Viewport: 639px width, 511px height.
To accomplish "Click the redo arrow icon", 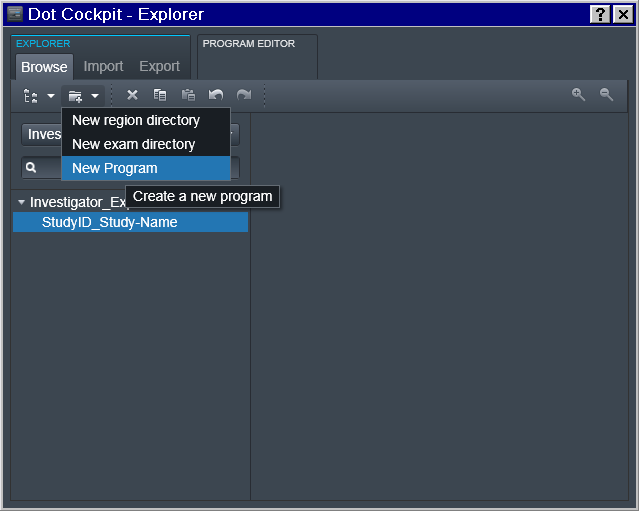I will click(x=244, y=95).
